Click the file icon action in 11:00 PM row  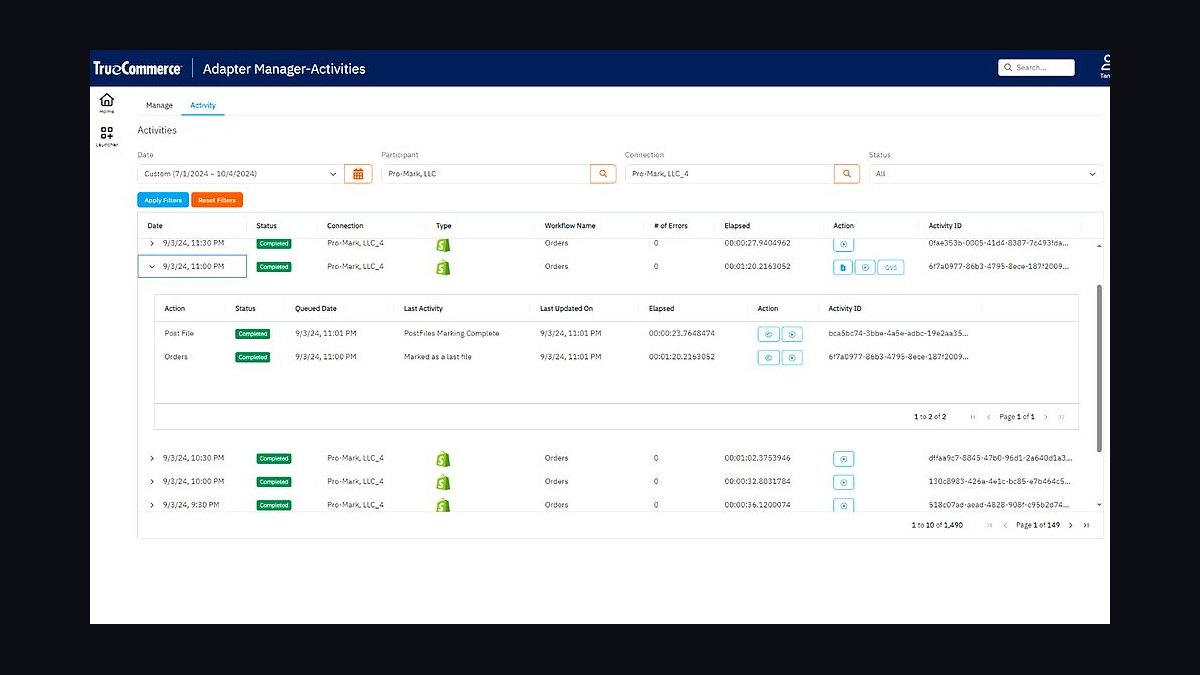843,267
